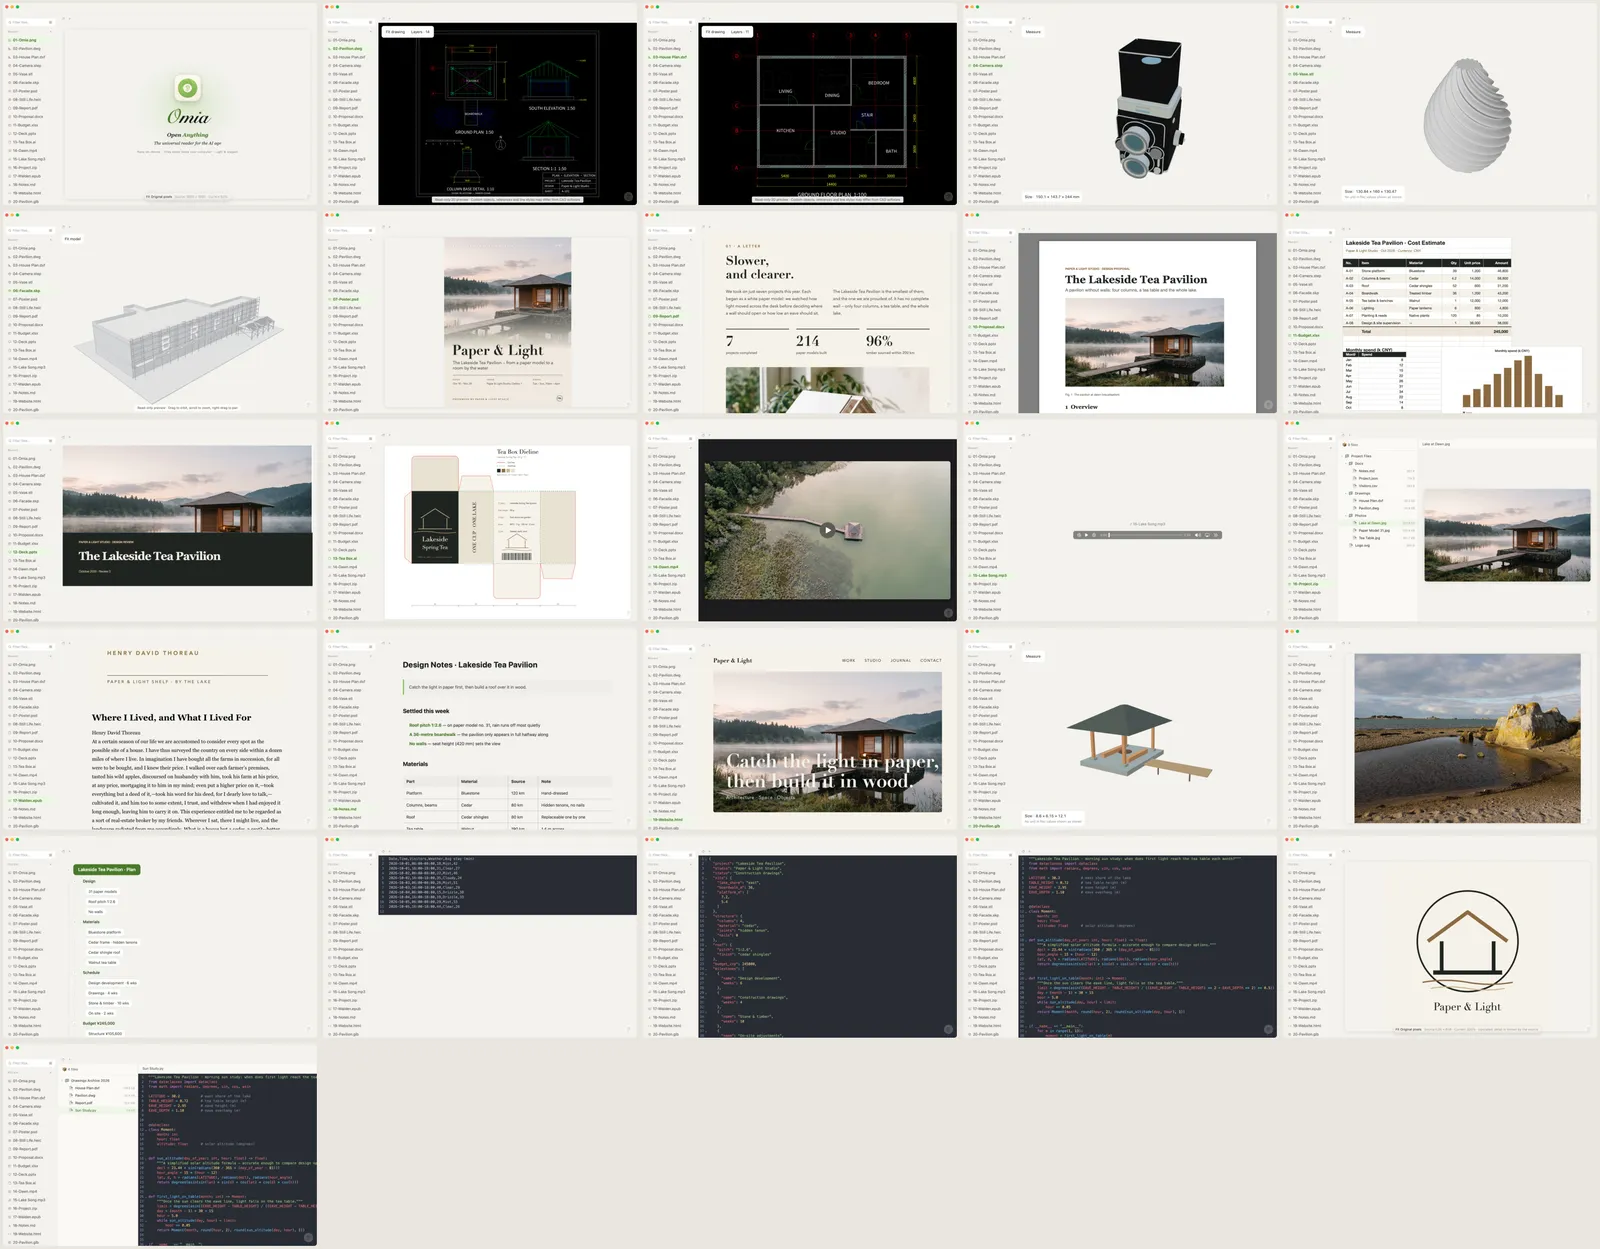Select 14-Dawn.mp4 in vase model window sidebar

1310,150
